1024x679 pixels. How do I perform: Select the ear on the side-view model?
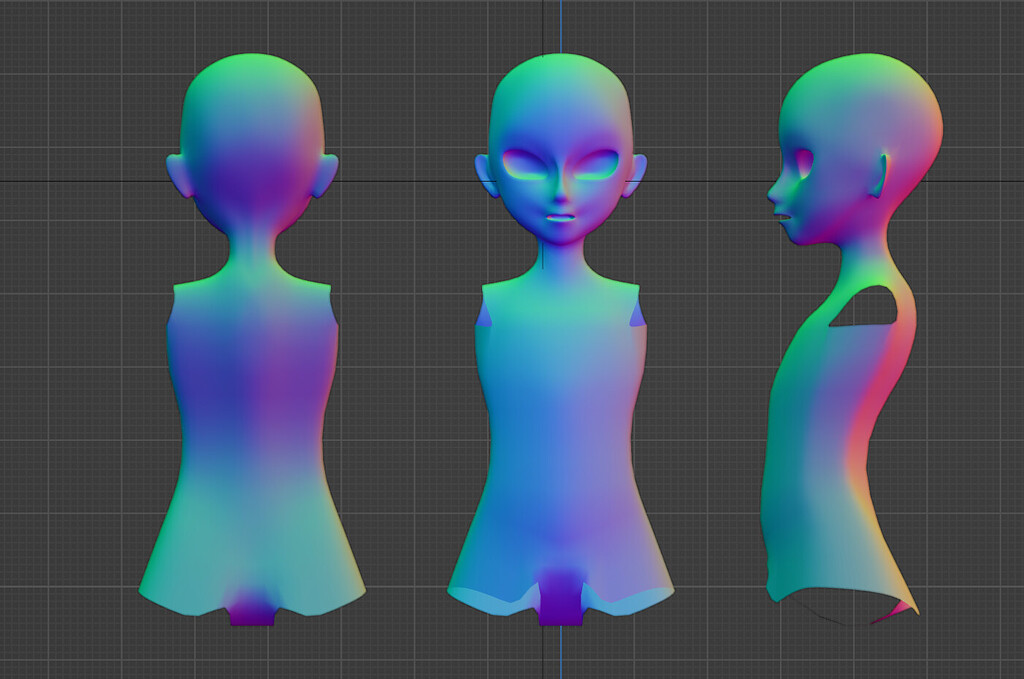click(879, 176)
